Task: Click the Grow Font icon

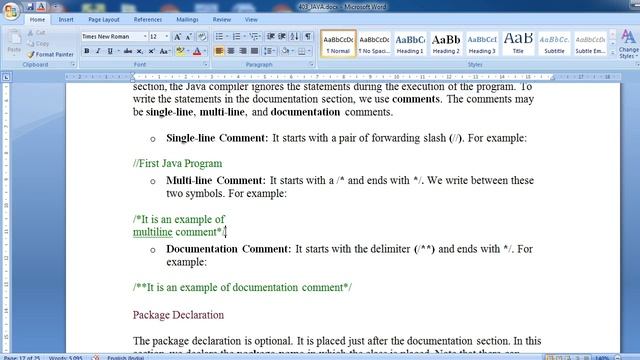Action: coord(178,37)
